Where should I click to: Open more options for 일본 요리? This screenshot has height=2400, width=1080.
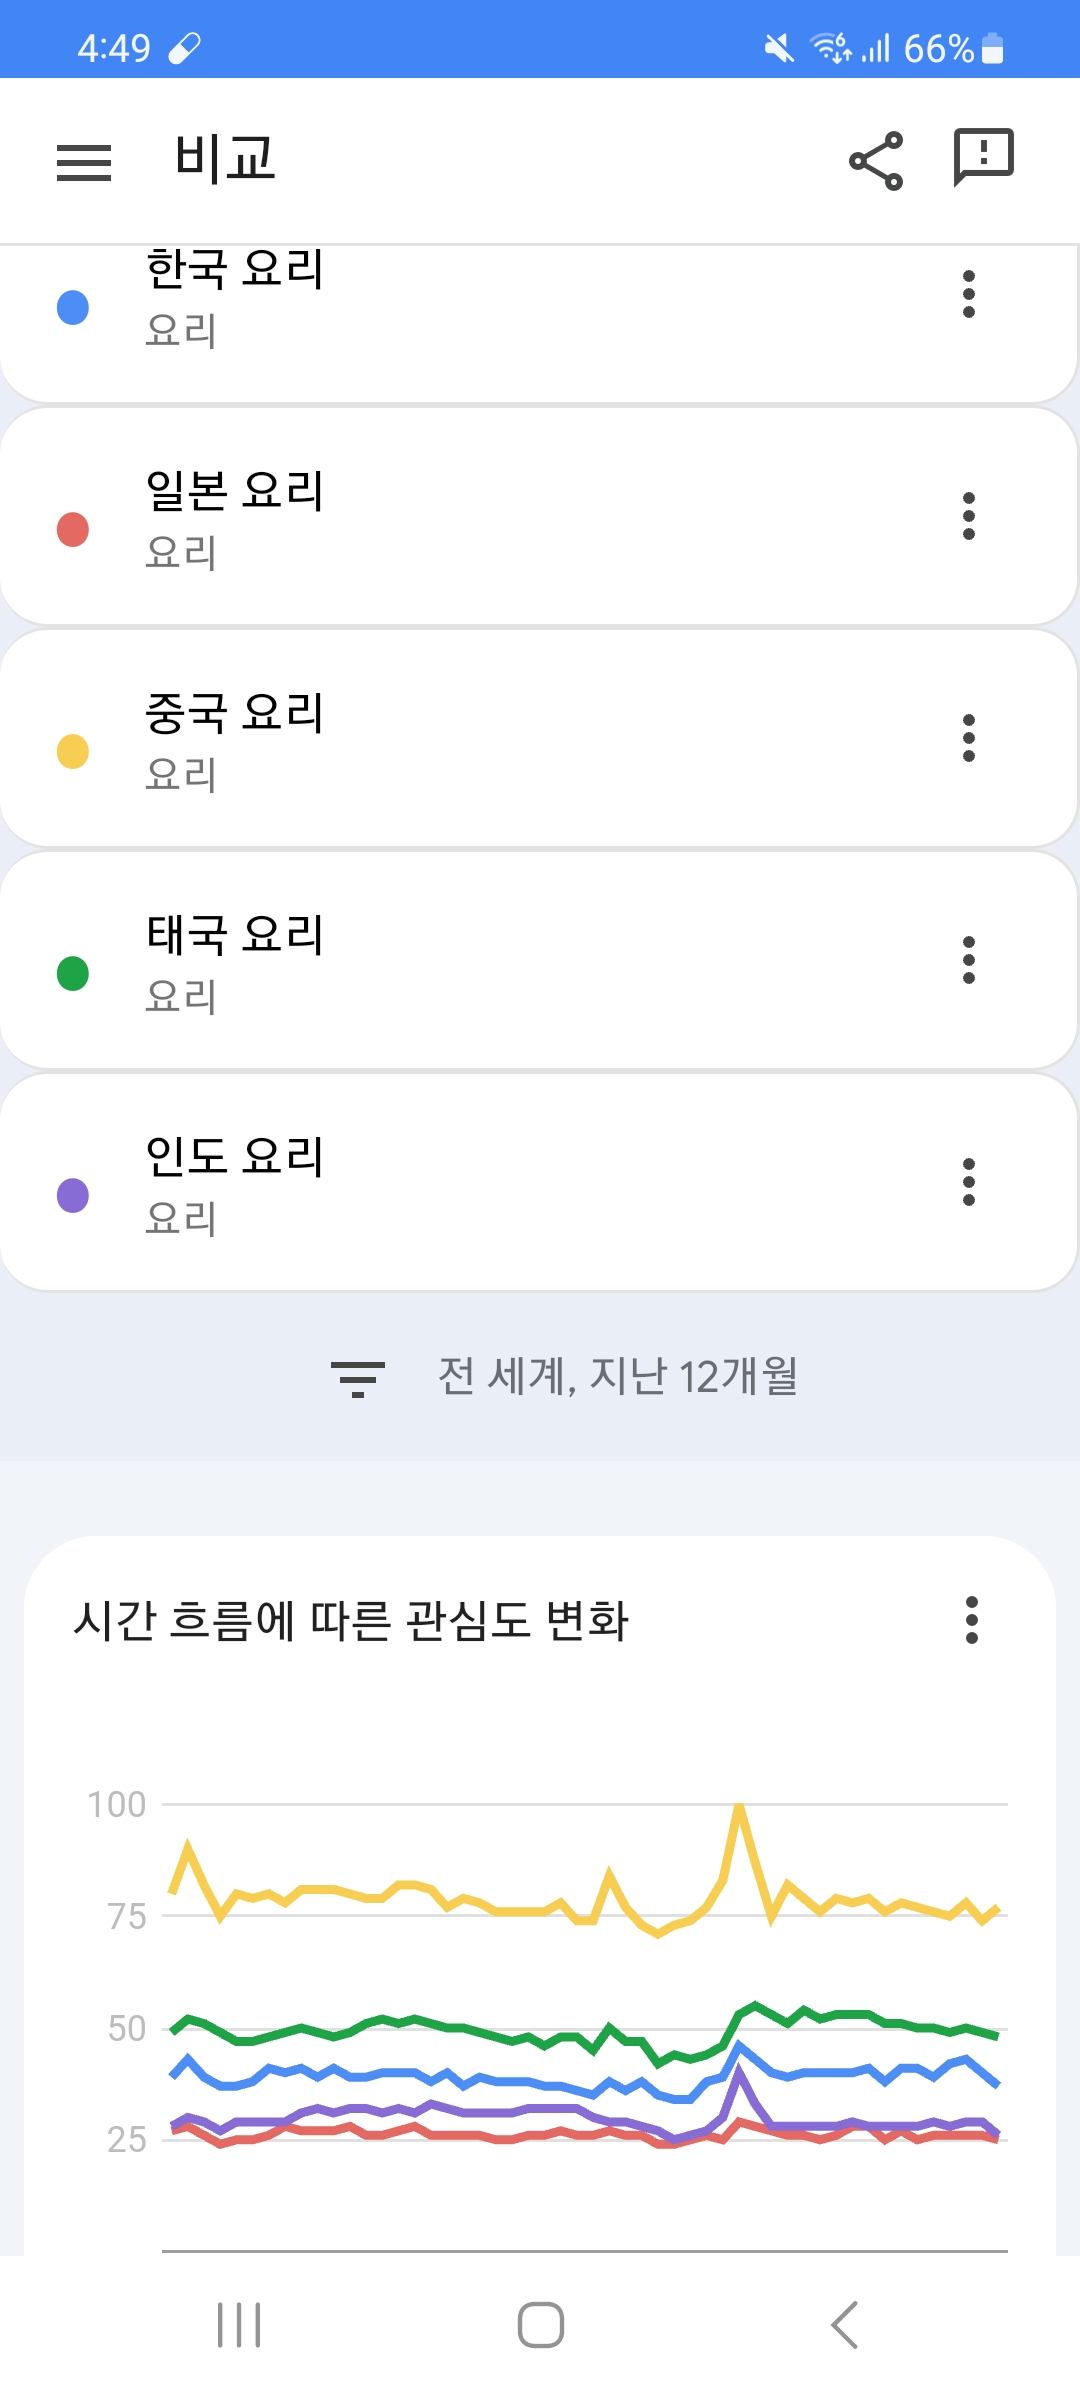click(968, 516)
